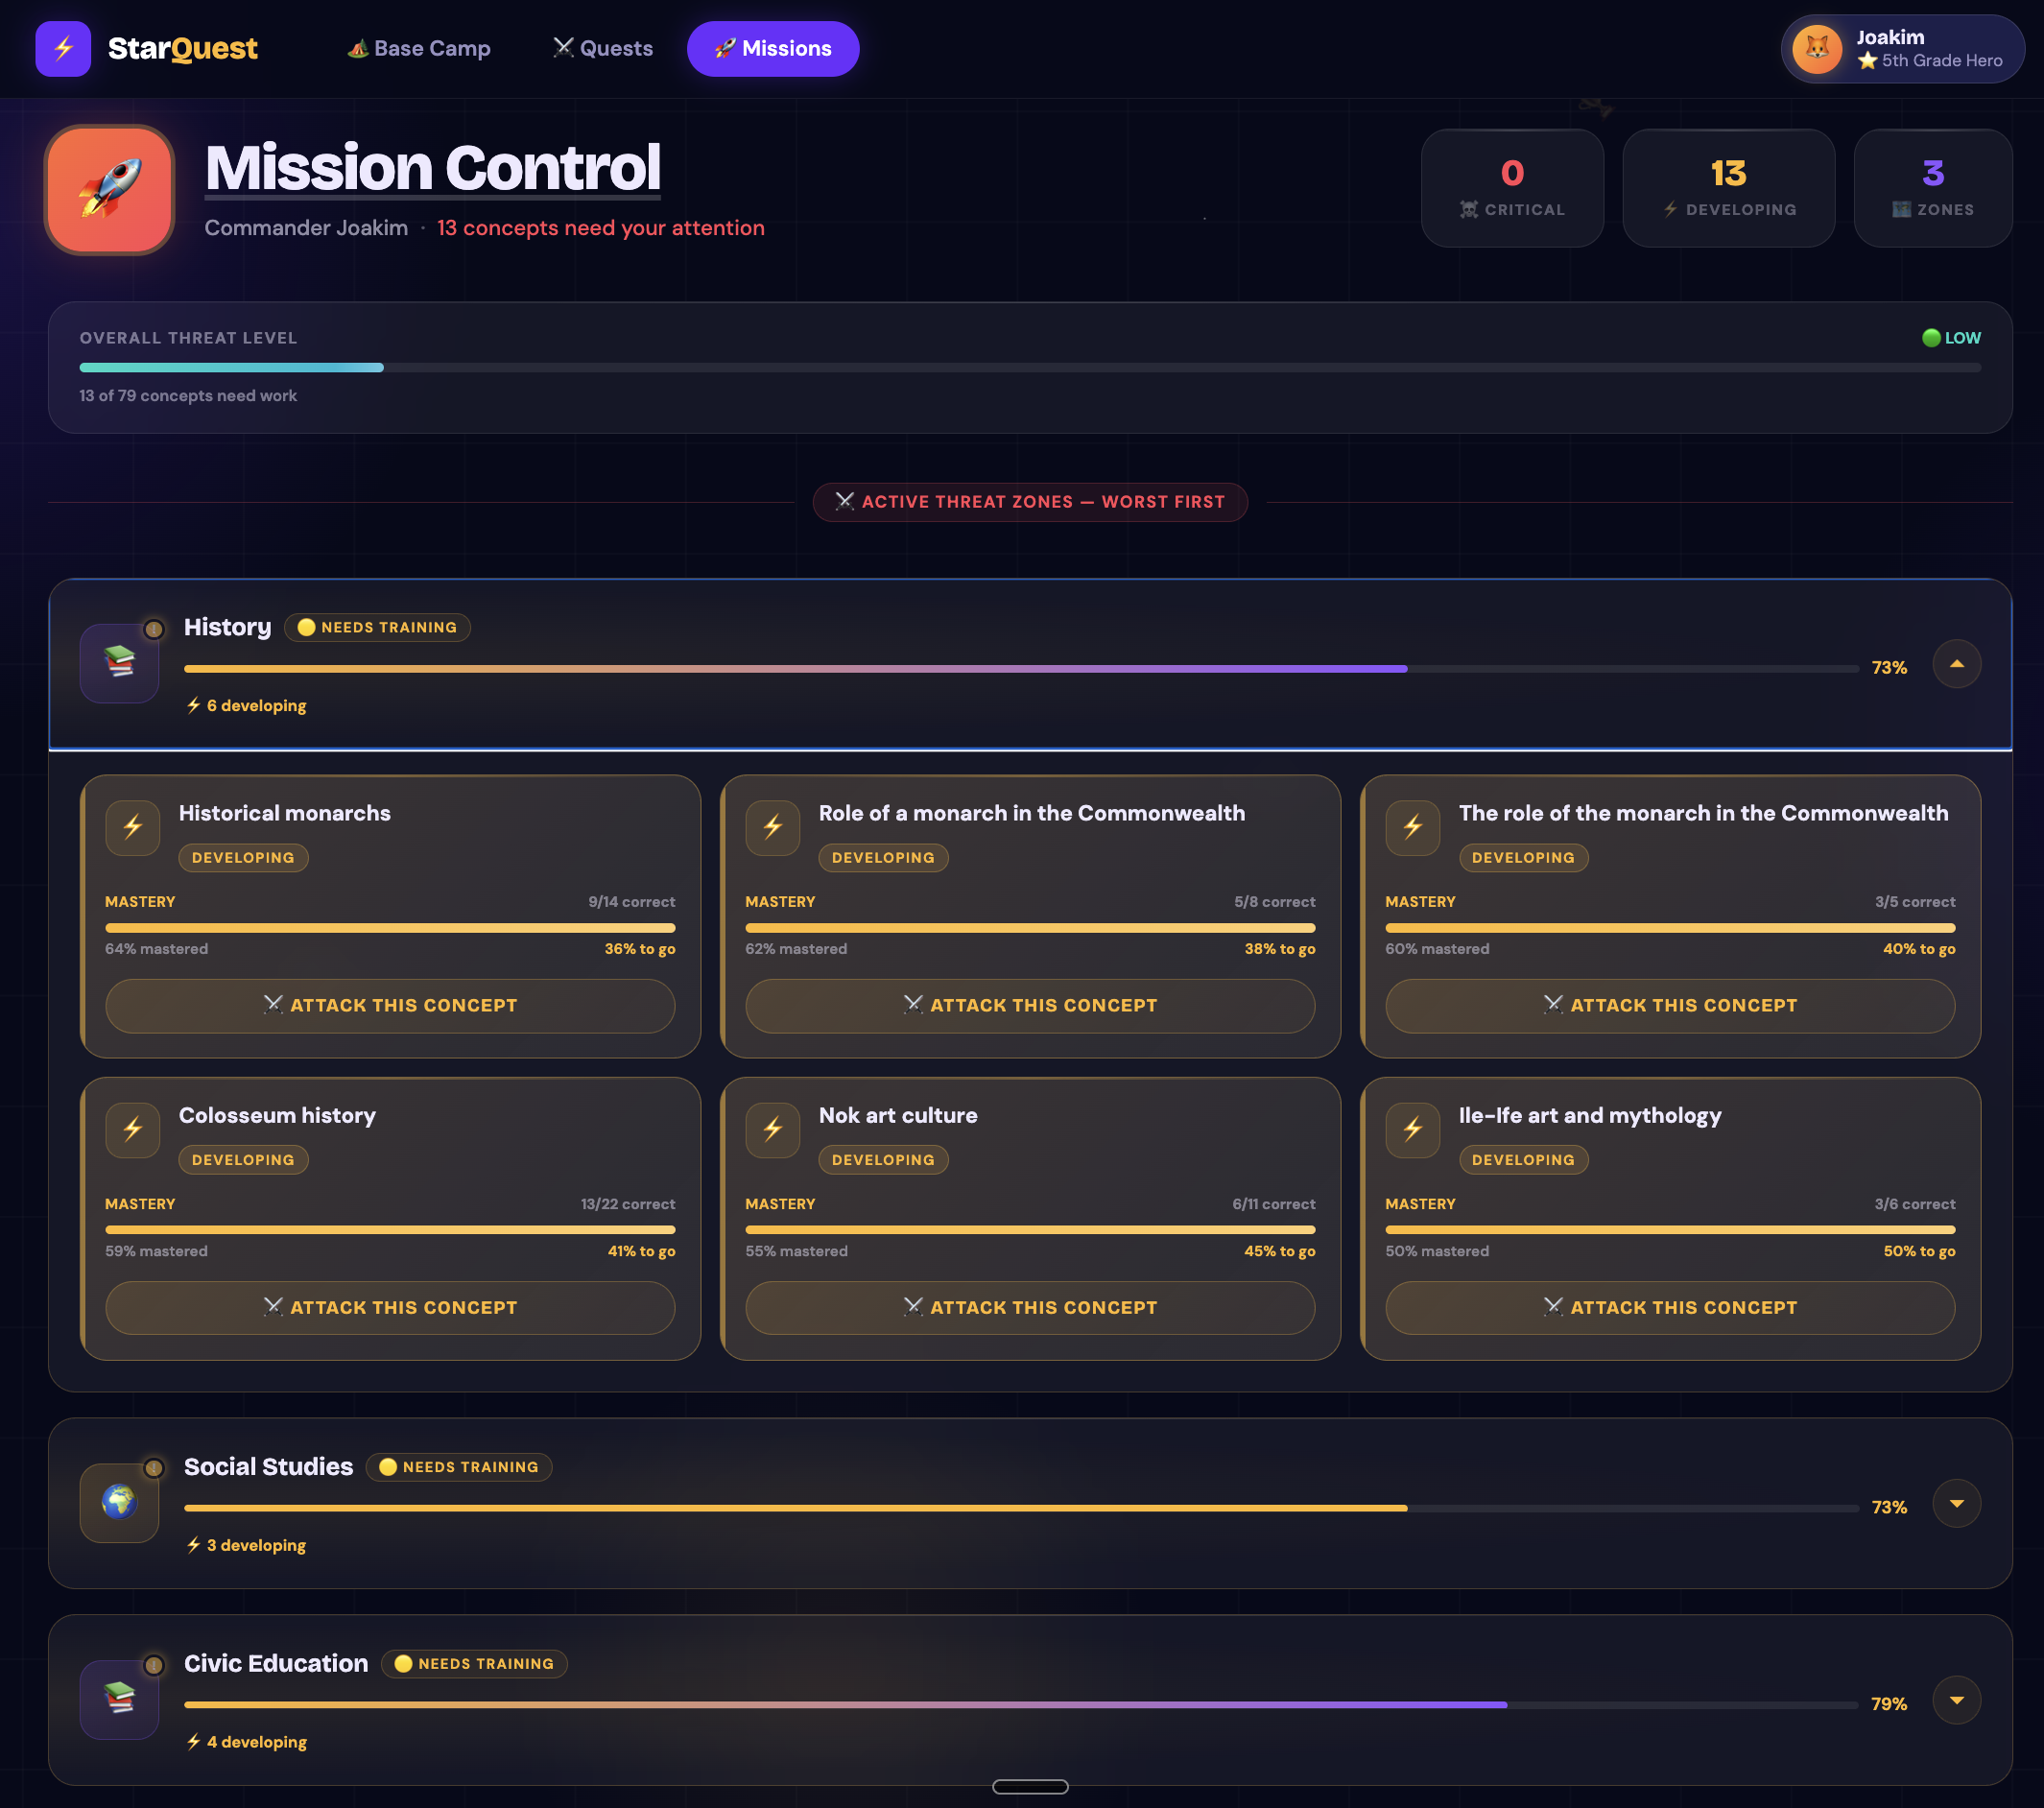Viewport: 2044px width, 1808px height.
Task: Click the '13 of 79 concepts need work' text
Action: 188,395
